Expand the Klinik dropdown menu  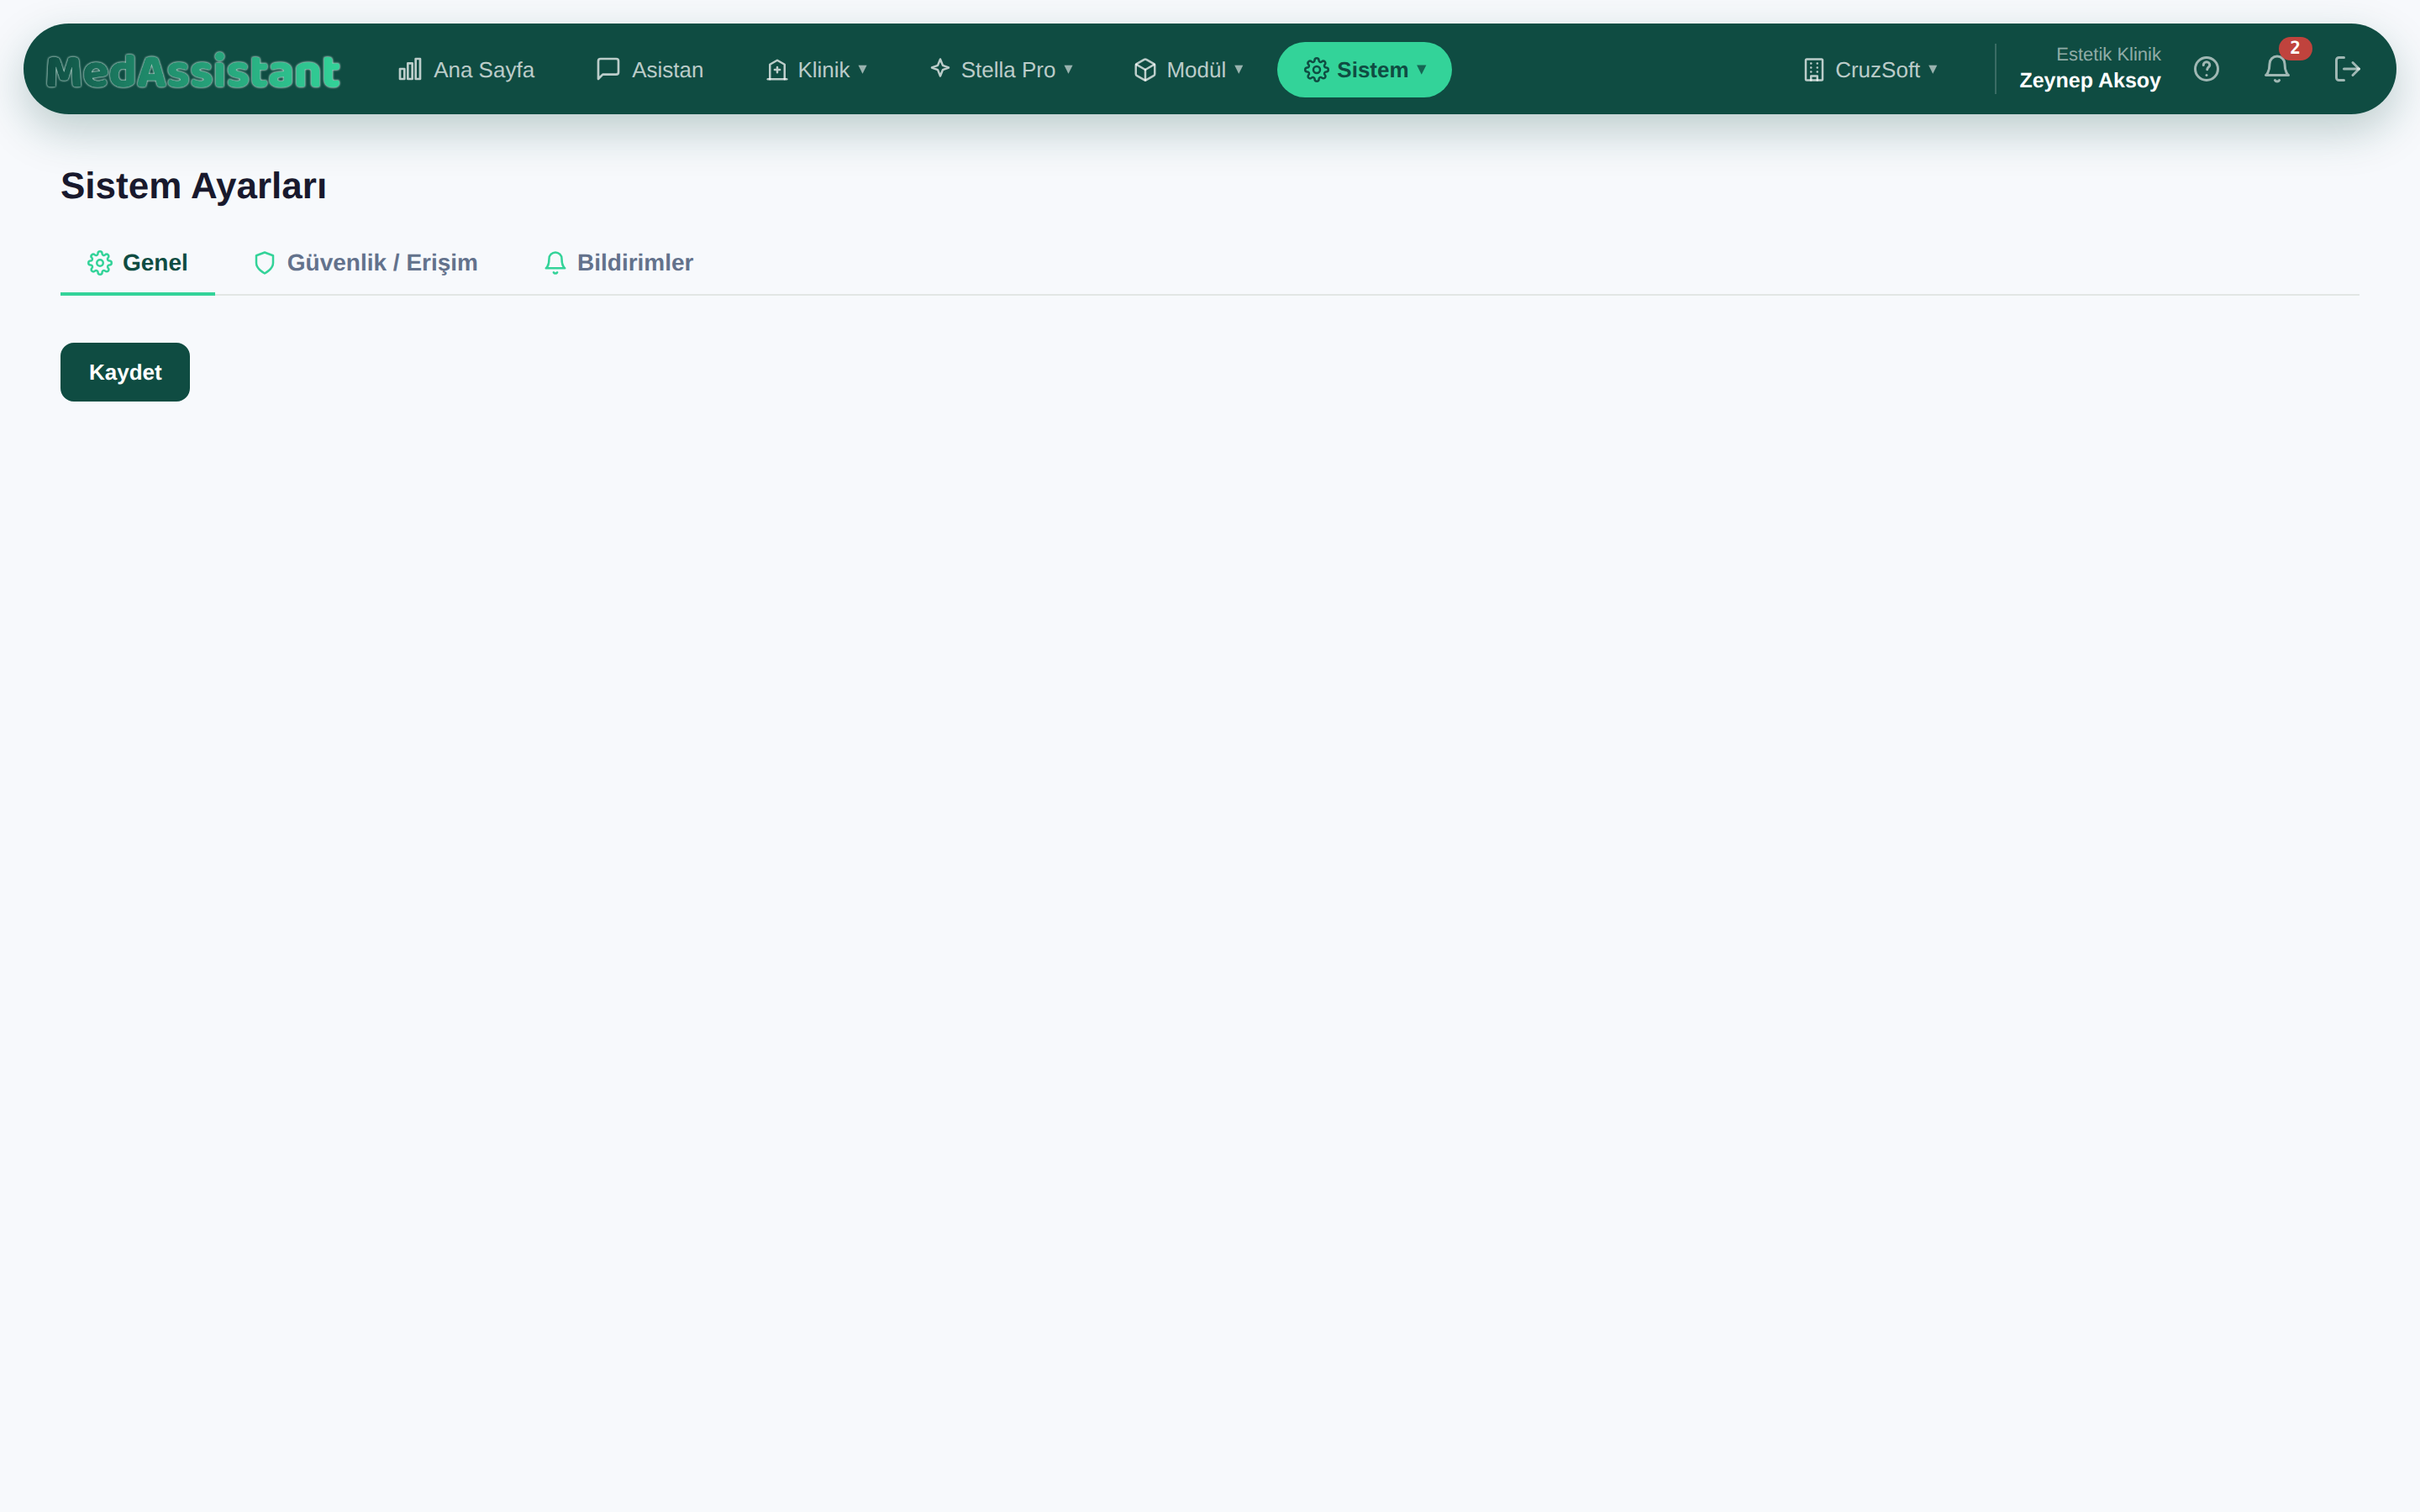[816, 69]
